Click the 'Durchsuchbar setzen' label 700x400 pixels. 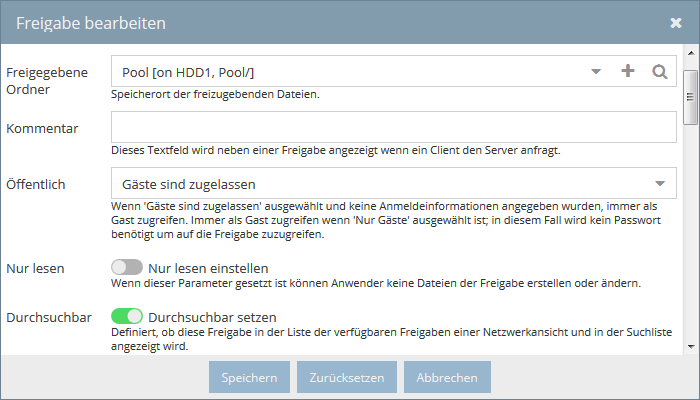coord(212,317)
